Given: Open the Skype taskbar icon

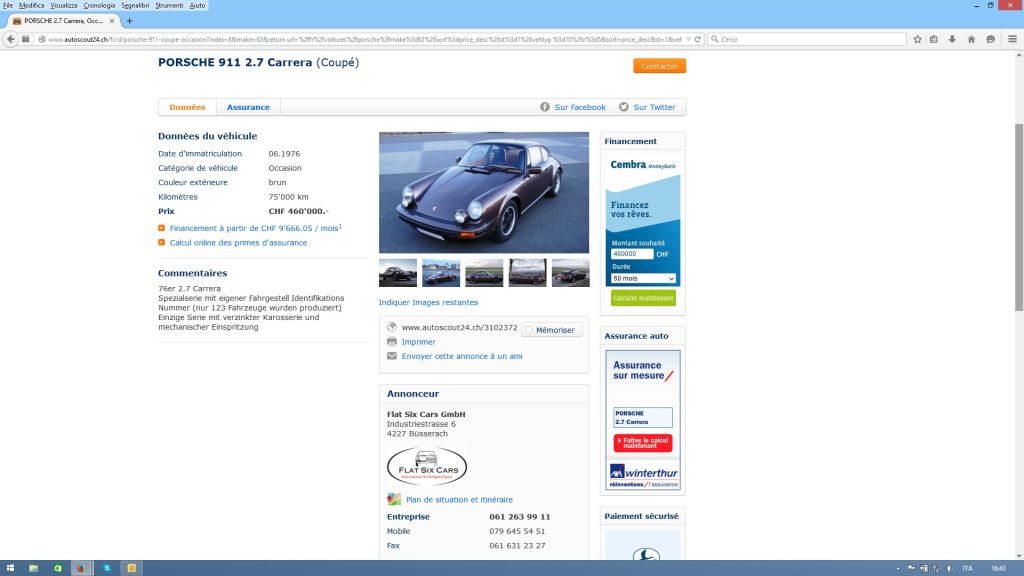Looking at the screenshot, I should 107,568.
